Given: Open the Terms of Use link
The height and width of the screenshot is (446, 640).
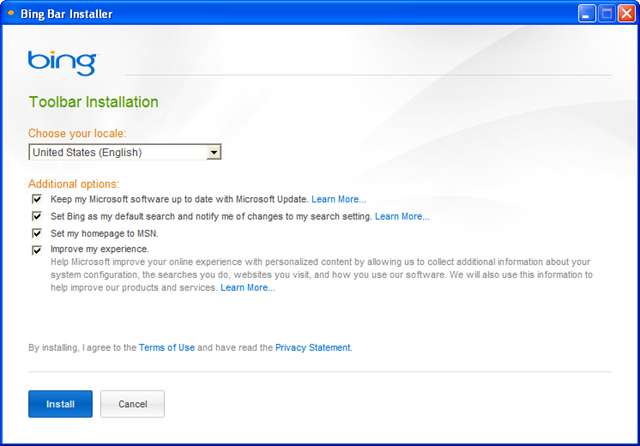Looking at the screenshot, I should 167,348.
